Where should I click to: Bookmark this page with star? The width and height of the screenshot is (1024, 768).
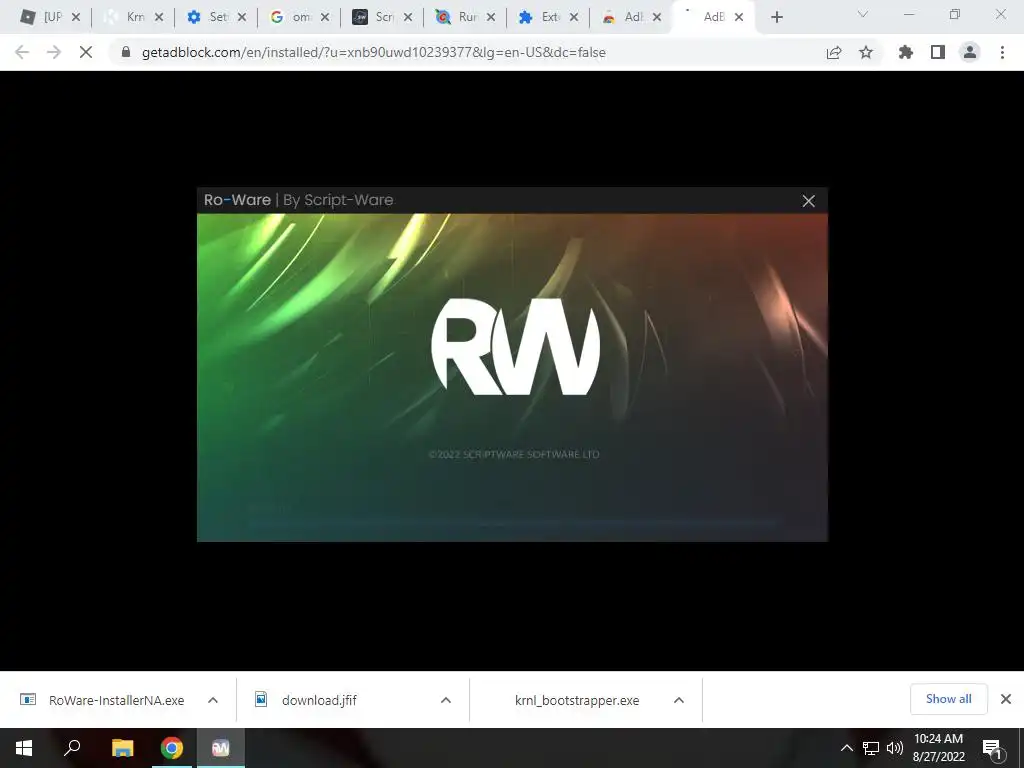(866, 52)
